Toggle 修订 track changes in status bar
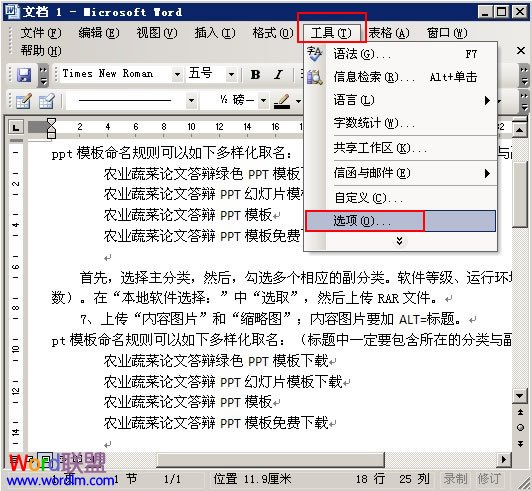 [489, 479]
